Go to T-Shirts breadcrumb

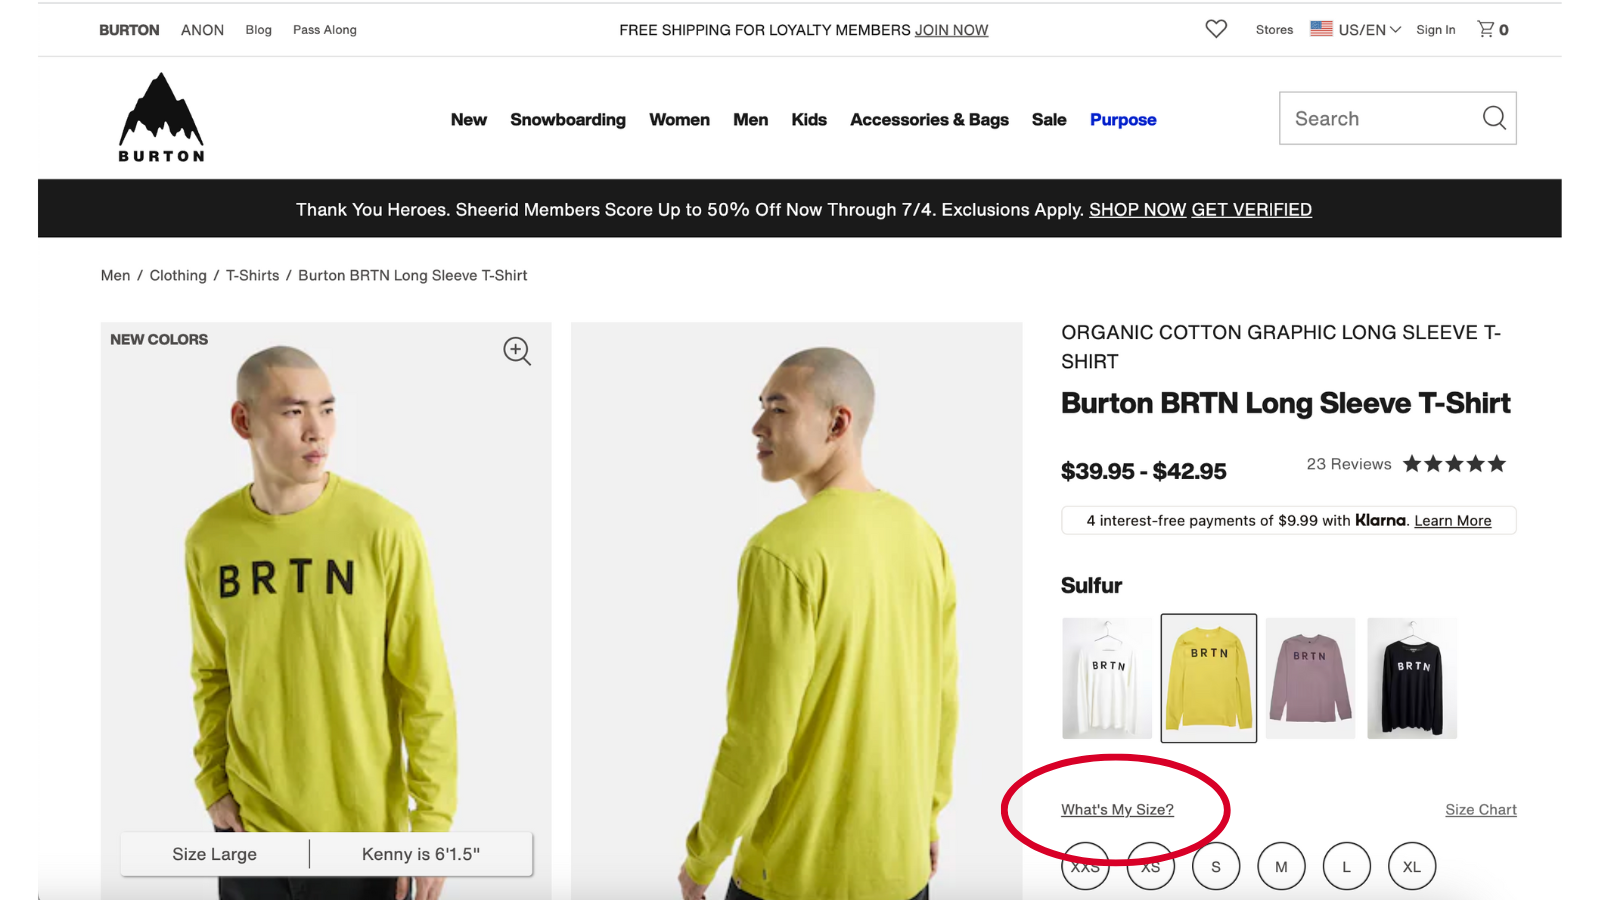pyautogui.click(x=252, y=275)
